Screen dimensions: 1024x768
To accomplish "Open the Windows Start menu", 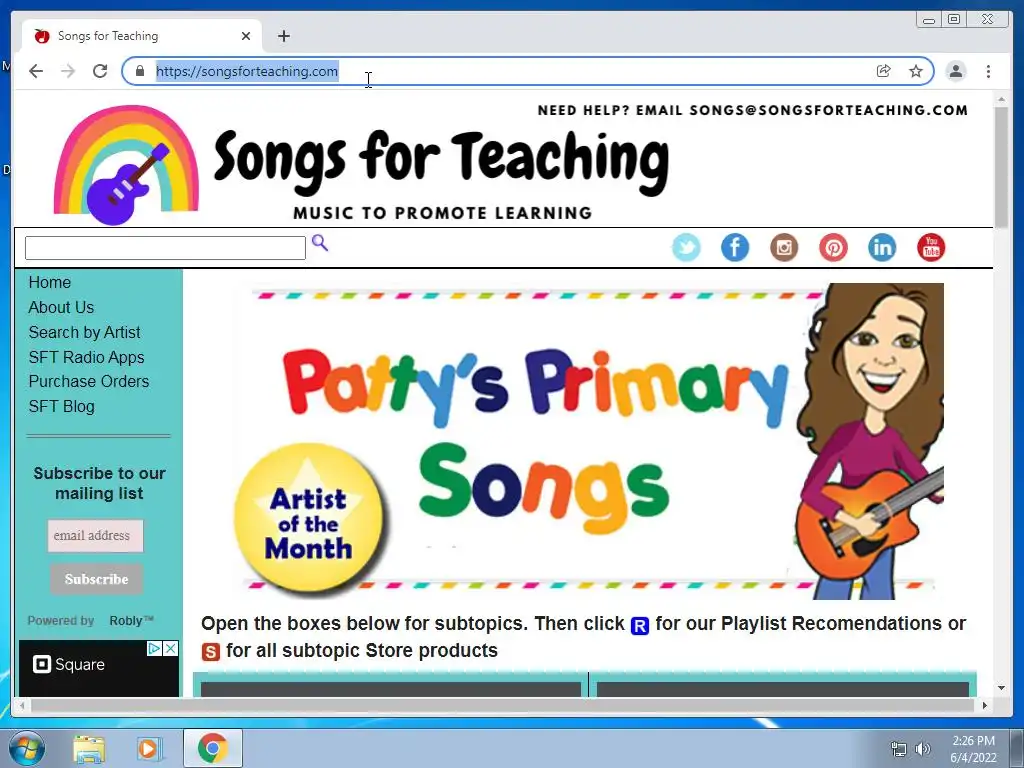I will click(26, 748).
